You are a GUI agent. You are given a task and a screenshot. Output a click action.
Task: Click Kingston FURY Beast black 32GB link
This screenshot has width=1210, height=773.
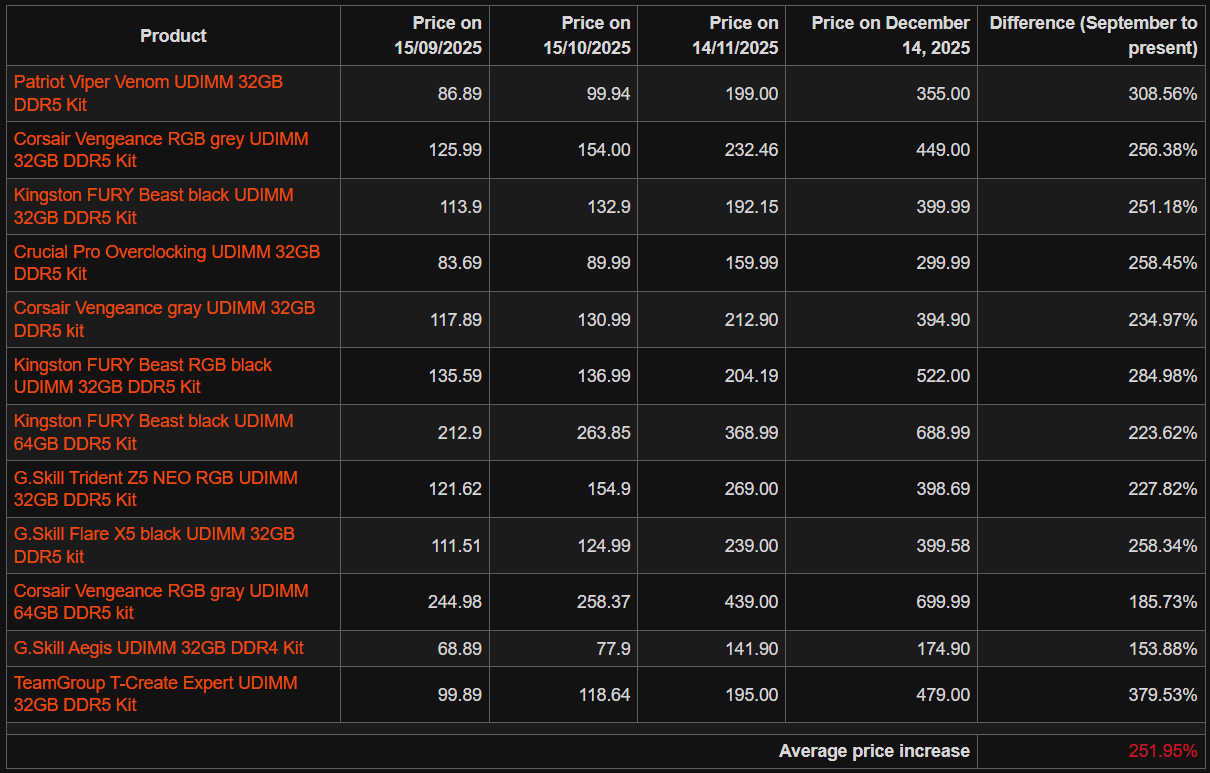(x=154, y=196)
